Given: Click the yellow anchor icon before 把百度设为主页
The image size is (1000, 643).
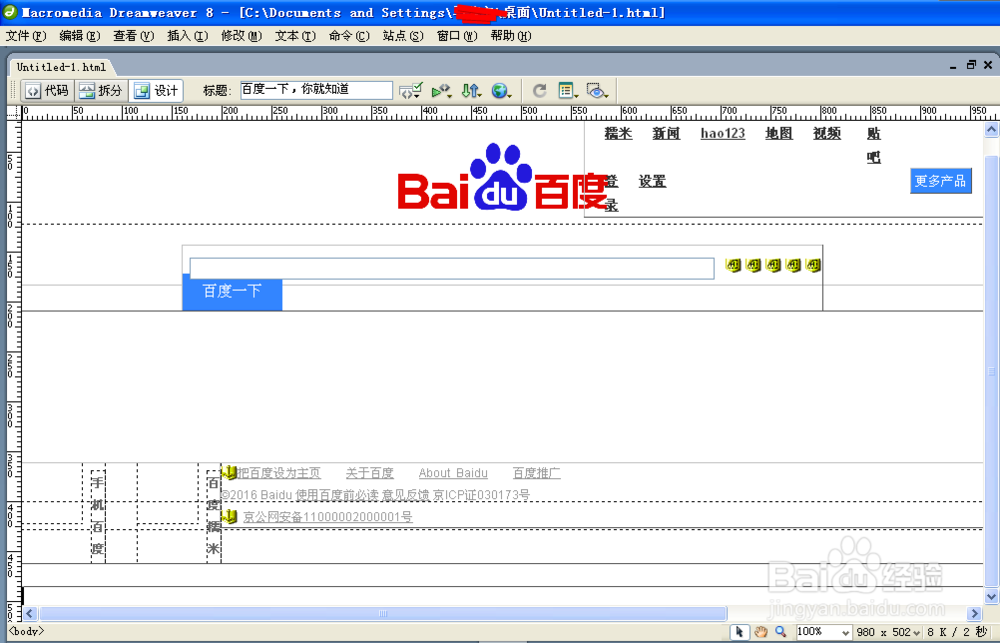Looking at the screenshot, I should (229, 473).
